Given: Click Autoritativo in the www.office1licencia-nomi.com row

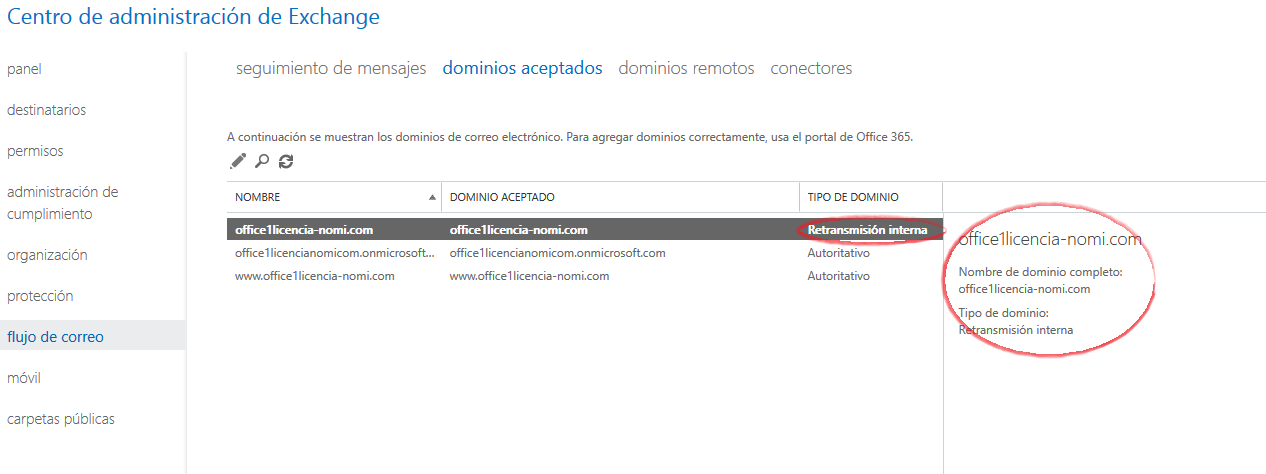Looking at the screenshot, I should click(838, 276).
